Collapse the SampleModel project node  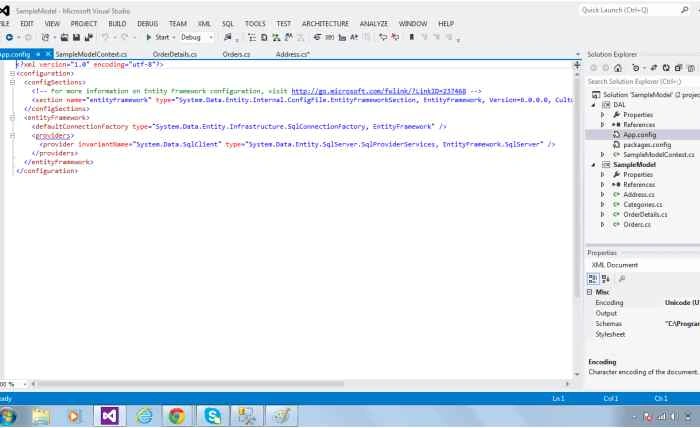[x=594, y=165]
